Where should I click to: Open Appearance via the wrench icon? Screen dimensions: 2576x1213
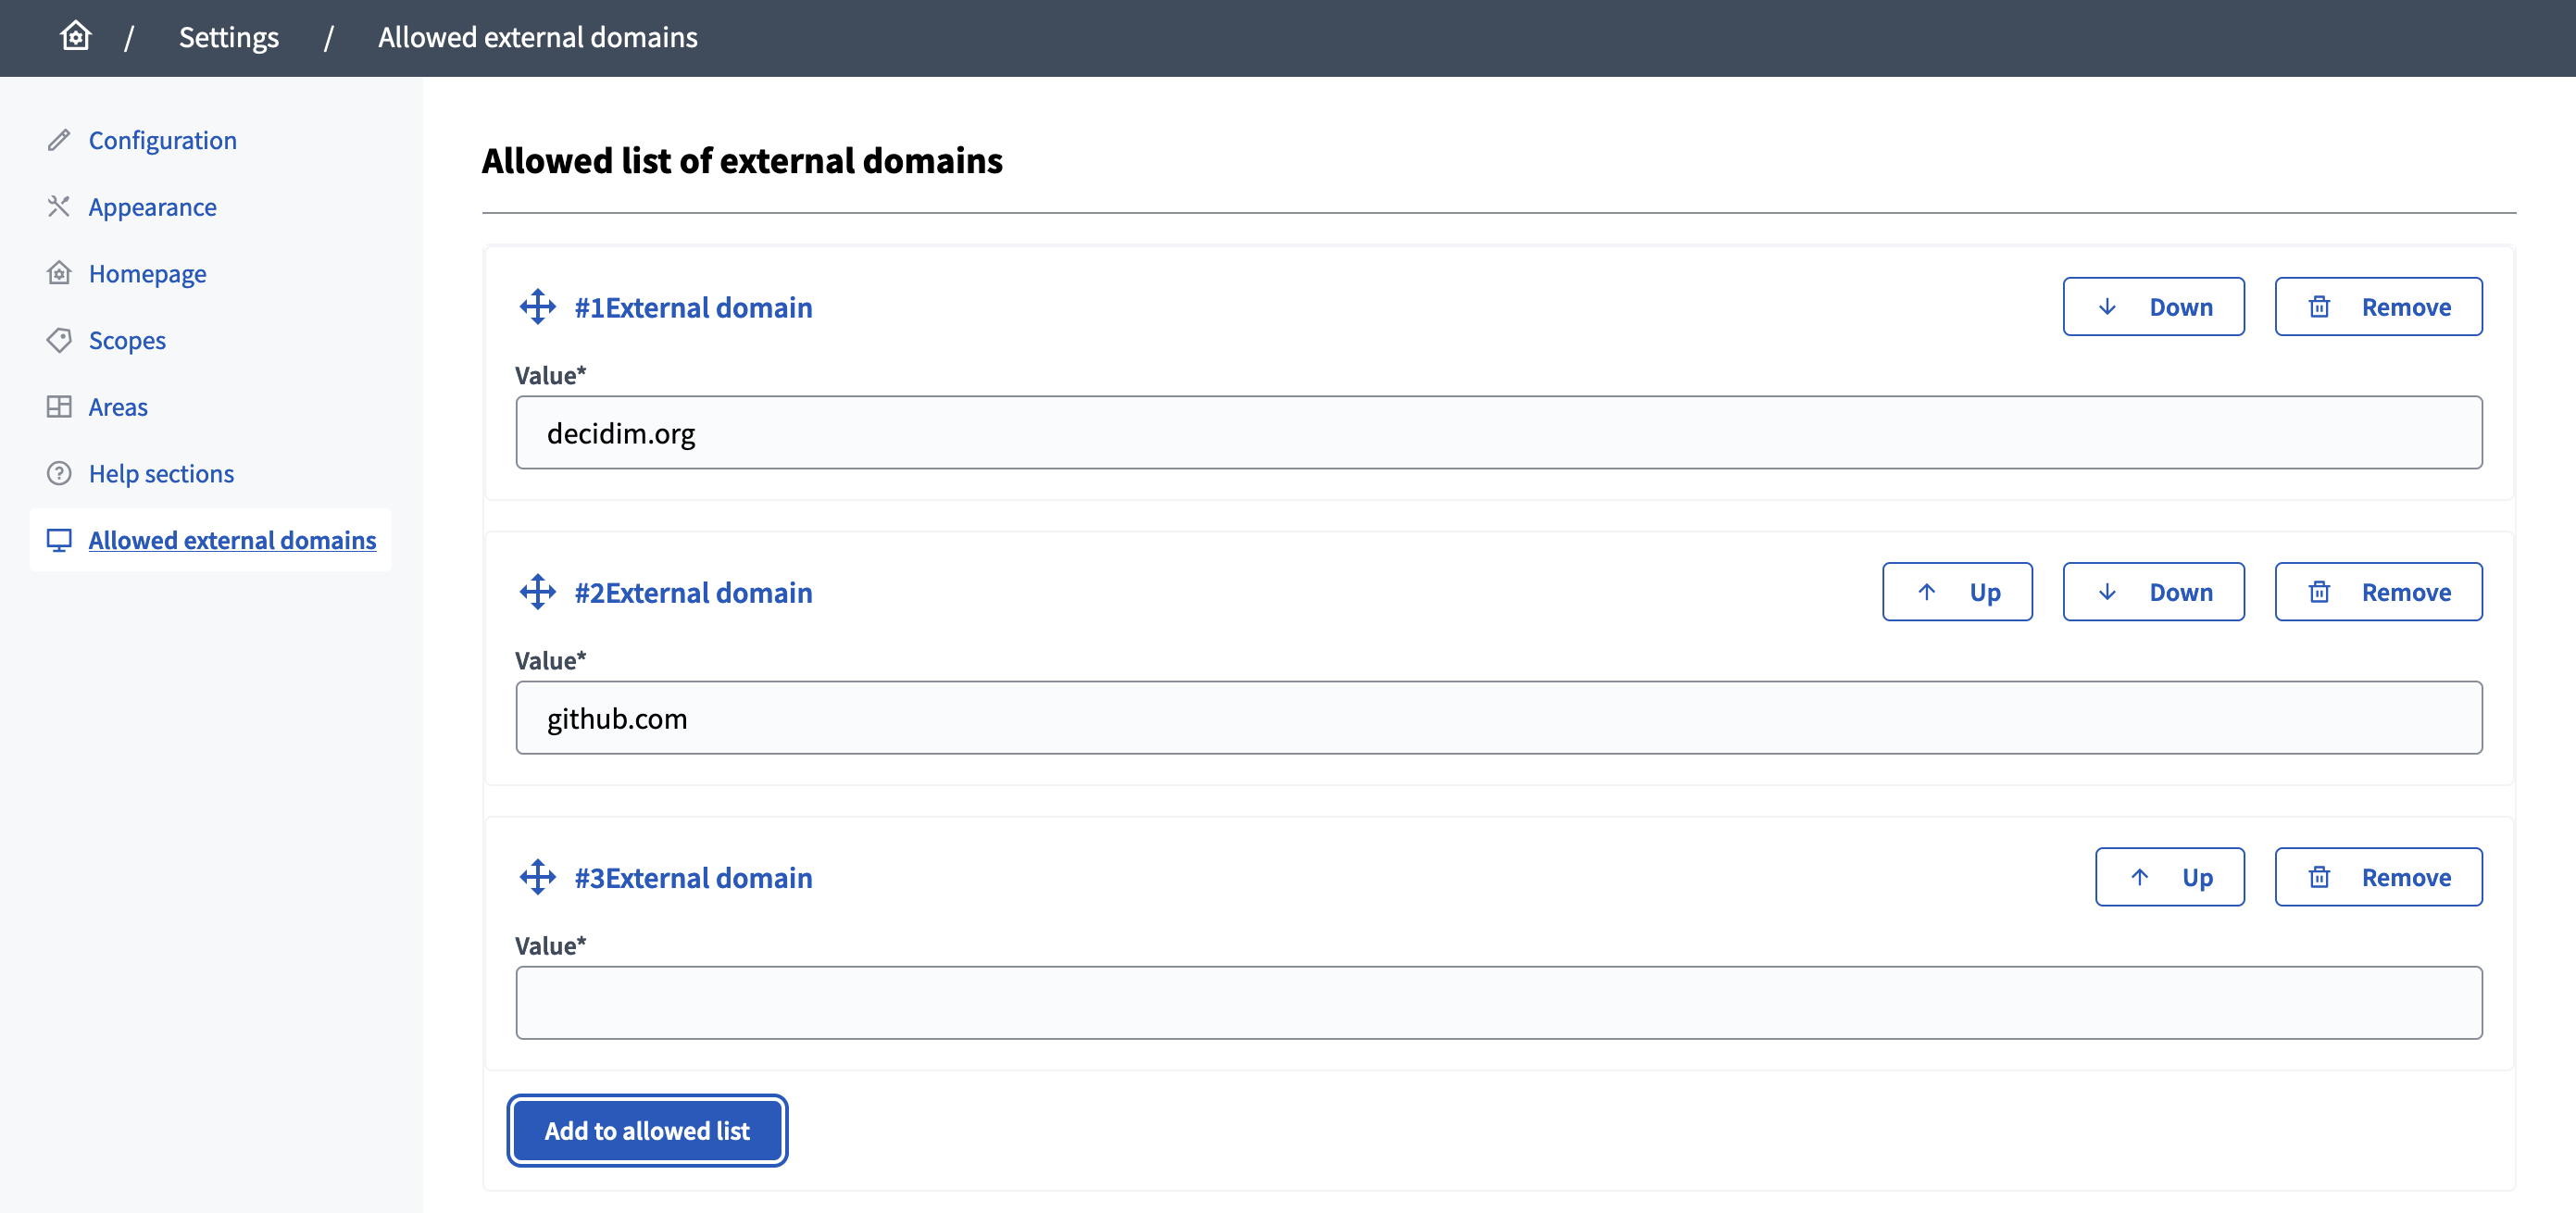tap(59, 206)
